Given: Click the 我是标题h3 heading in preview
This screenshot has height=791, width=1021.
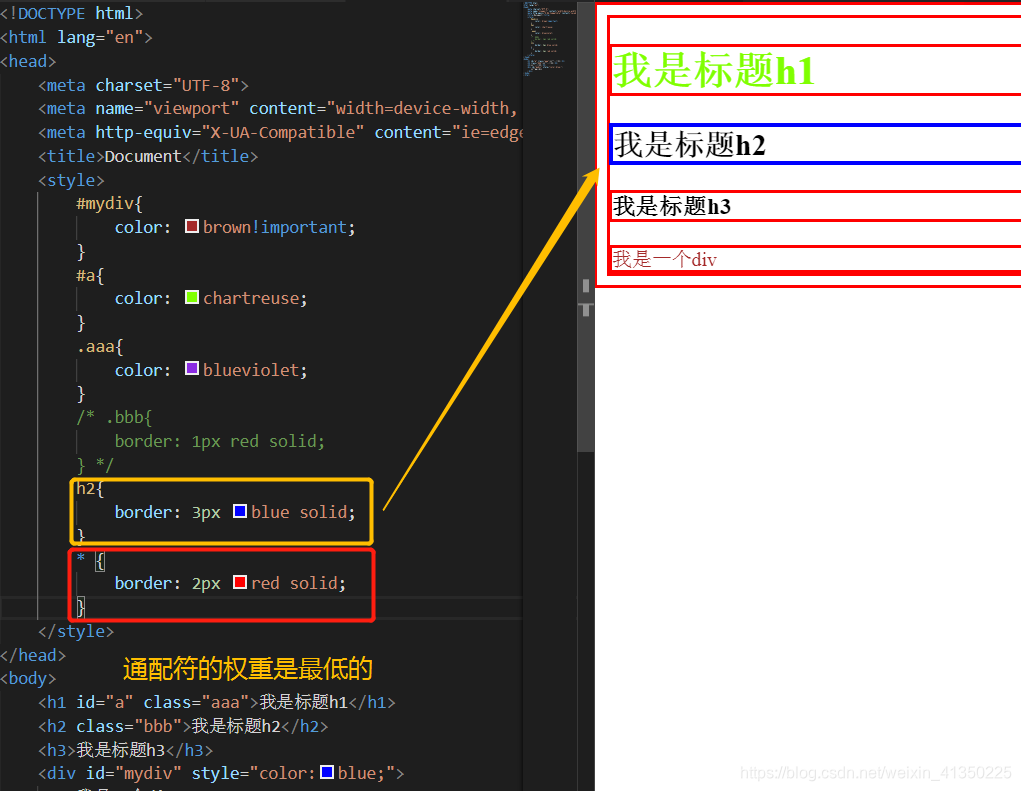Looking at the screenshot, I should [671, 206].
